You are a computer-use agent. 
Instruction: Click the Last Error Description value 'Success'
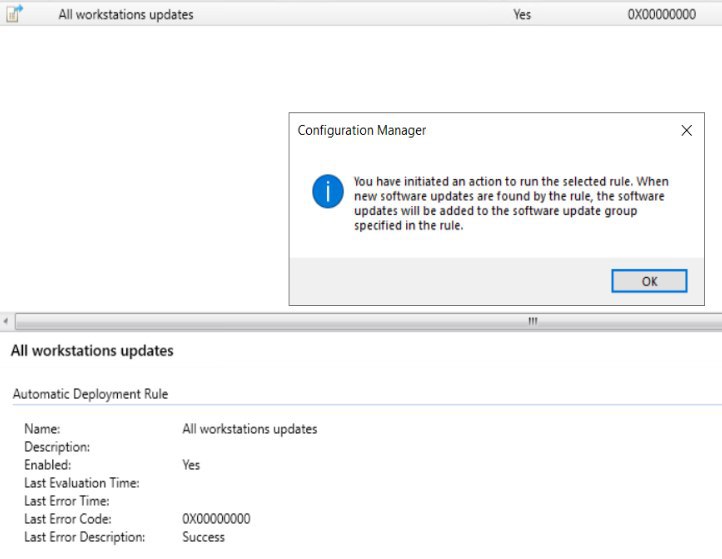click(x=204, y=537)
